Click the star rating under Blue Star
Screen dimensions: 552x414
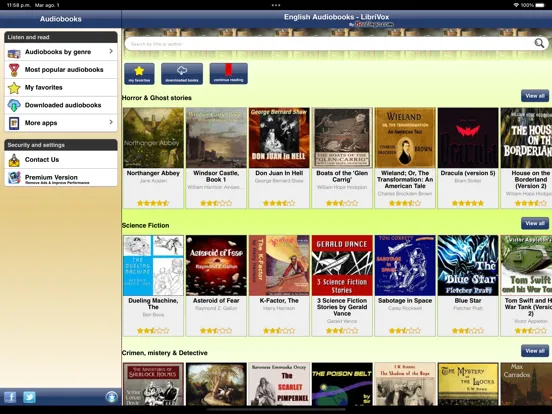tap(468, 331)
